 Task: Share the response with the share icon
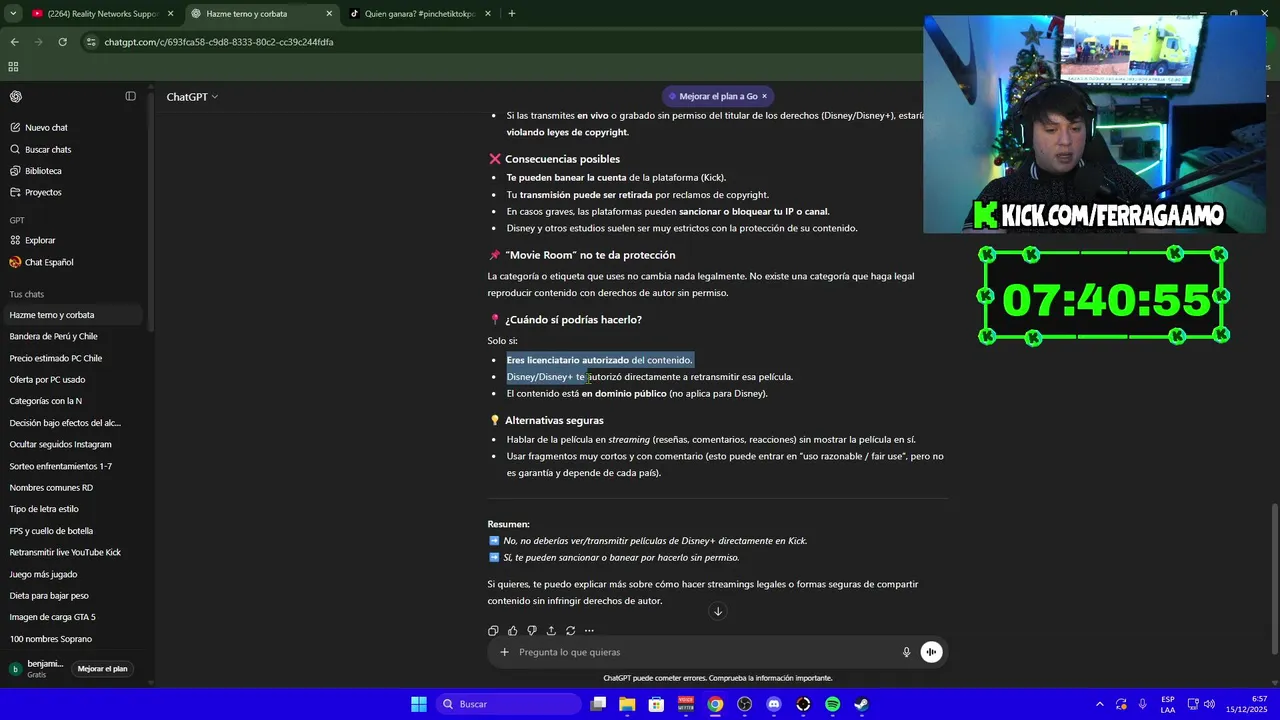coord(551,631)
